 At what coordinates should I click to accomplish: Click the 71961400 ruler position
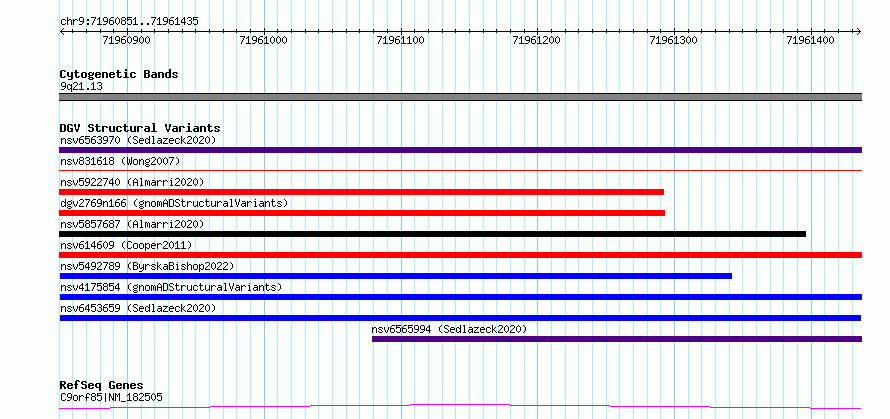pyautogui.click(x=811, y=40)
